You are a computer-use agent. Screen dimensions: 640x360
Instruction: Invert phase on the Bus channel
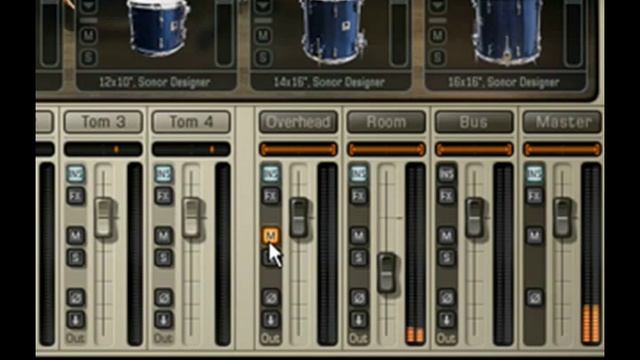447,298
